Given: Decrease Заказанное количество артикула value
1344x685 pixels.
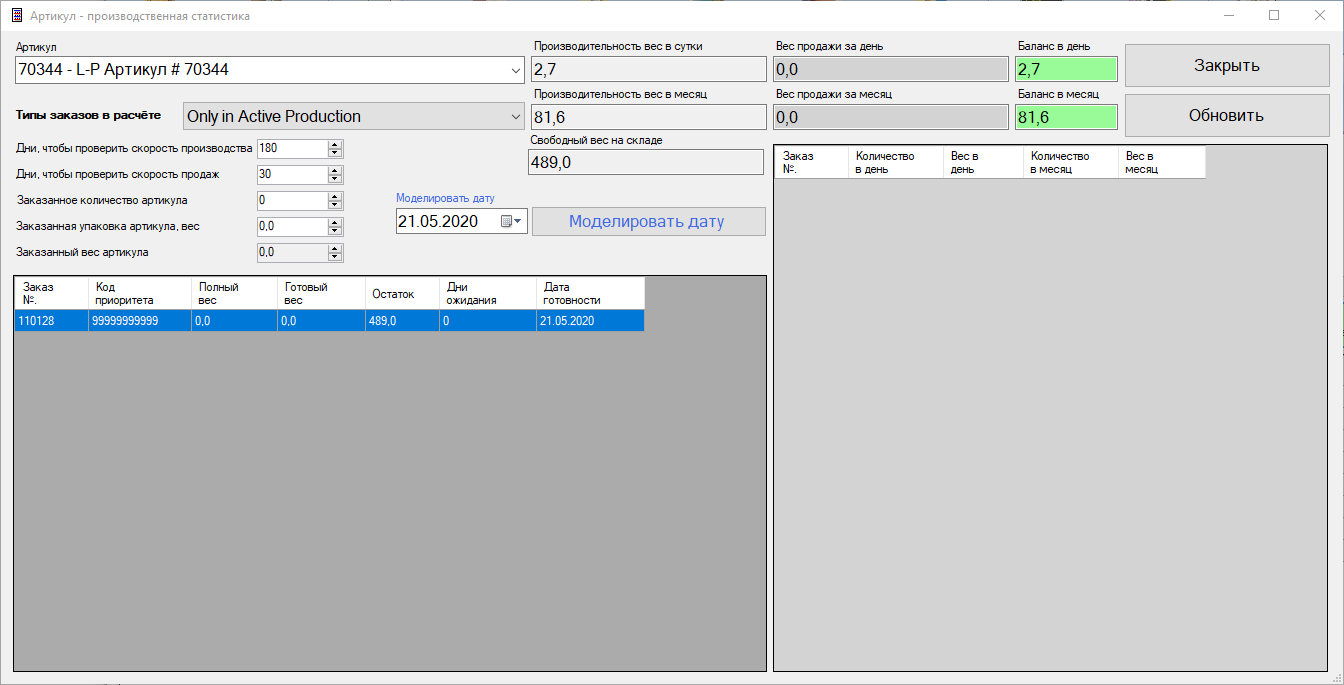Looking at the screenshot, I should click(x=335, y=205).
